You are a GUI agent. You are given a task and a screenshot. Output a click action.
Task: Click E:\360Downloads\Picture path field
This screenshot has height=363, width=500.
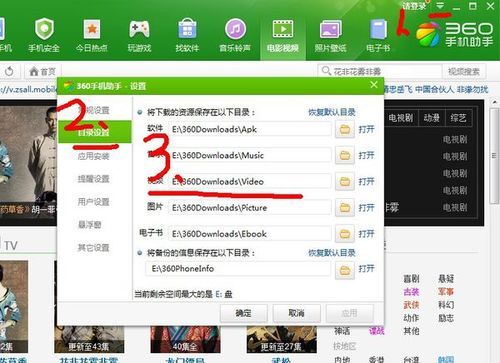[250, 208]
